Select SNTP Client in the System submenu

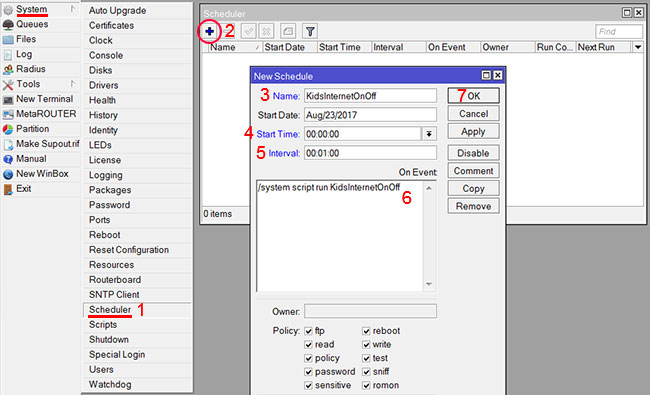click(x=137, y=295)
